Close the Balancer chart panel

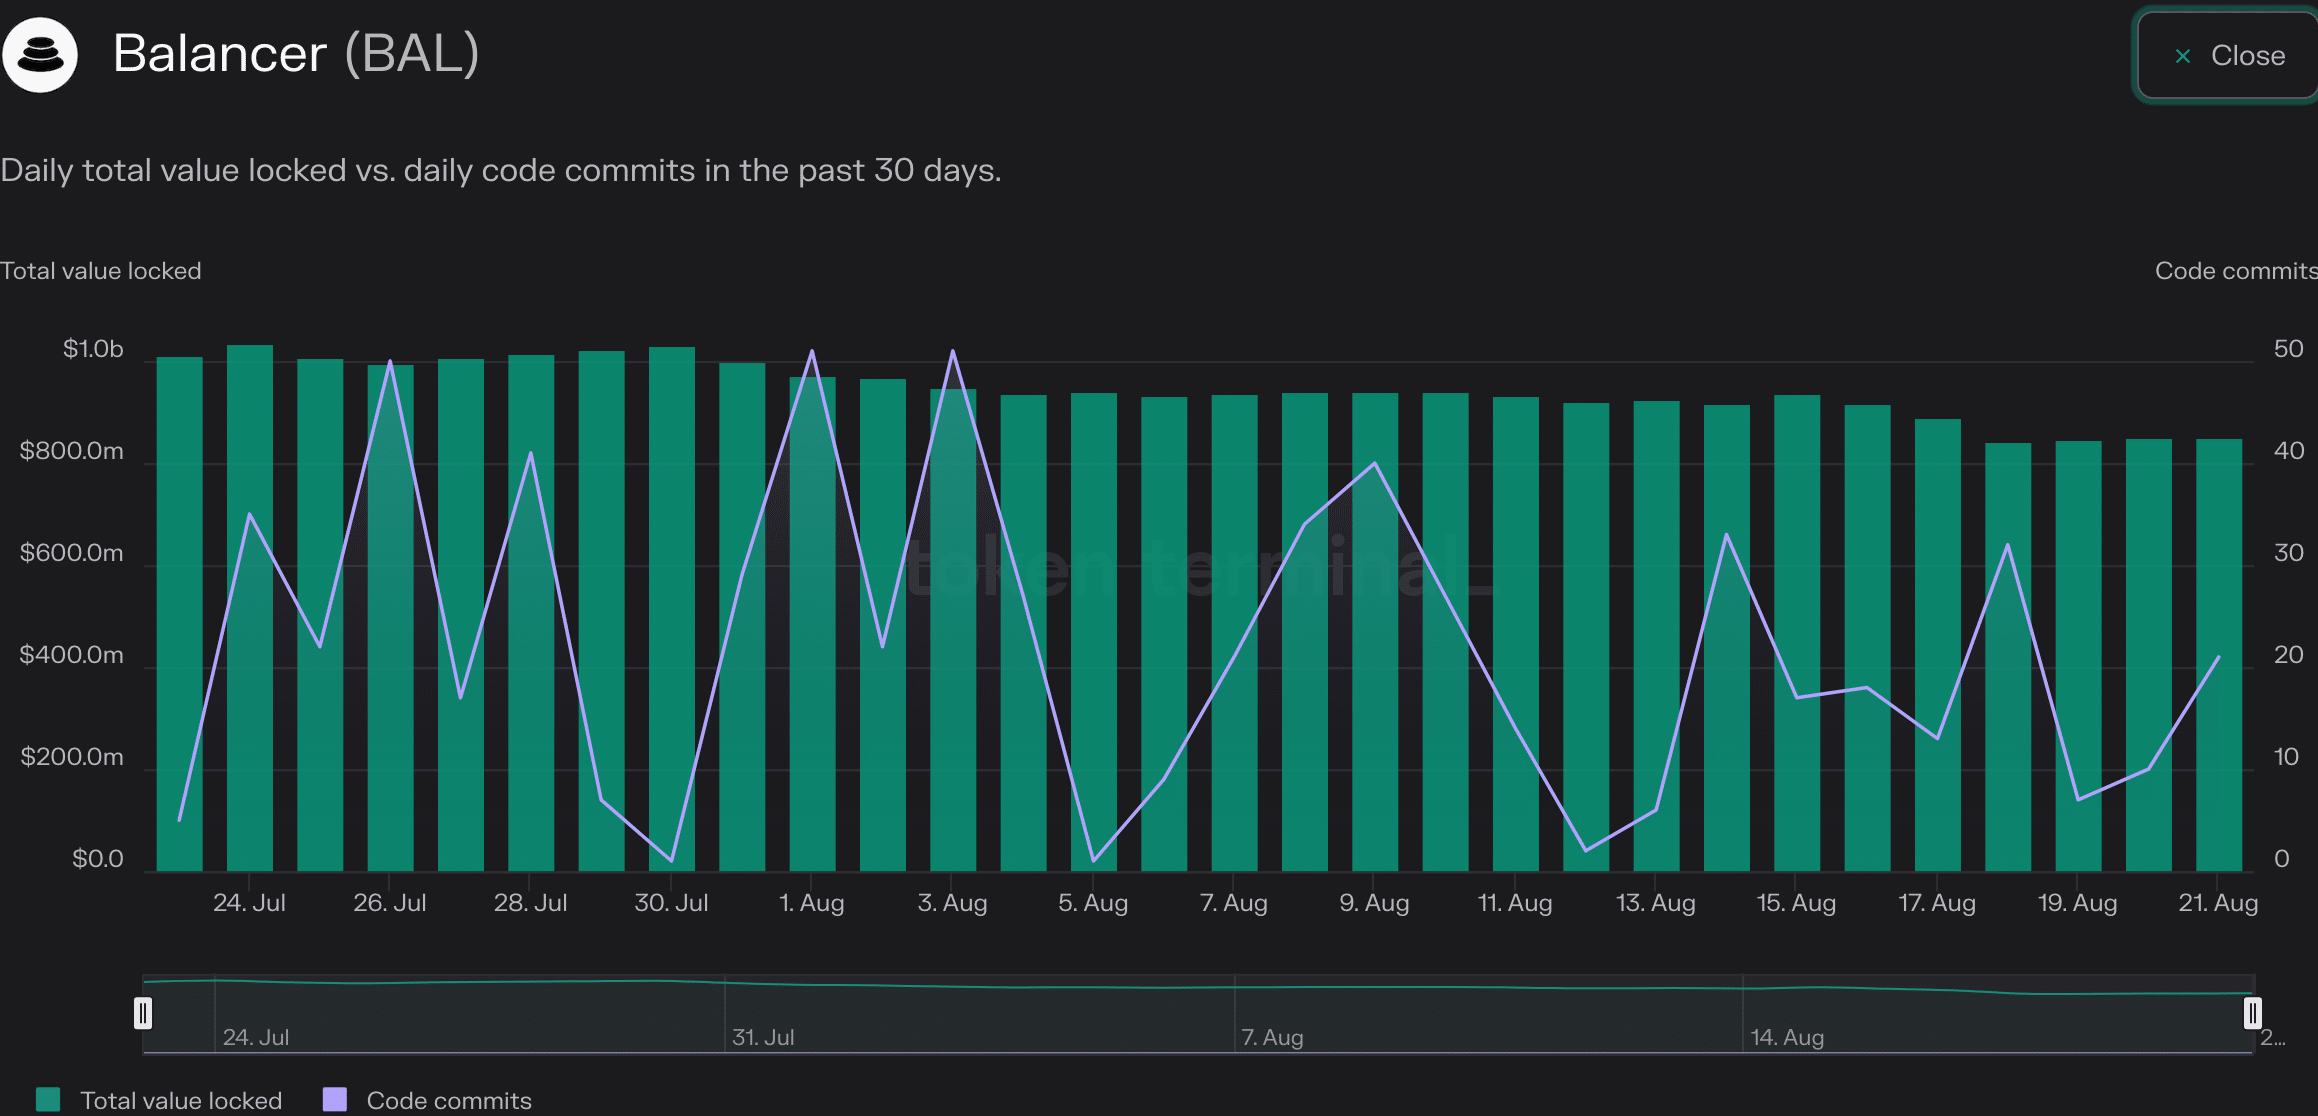click(x=2228, y=56)
